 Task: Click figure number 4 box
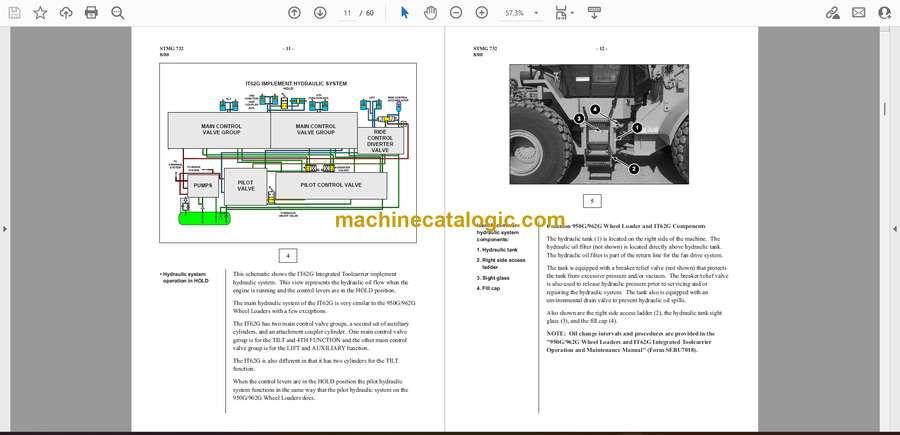pos(288,256)
